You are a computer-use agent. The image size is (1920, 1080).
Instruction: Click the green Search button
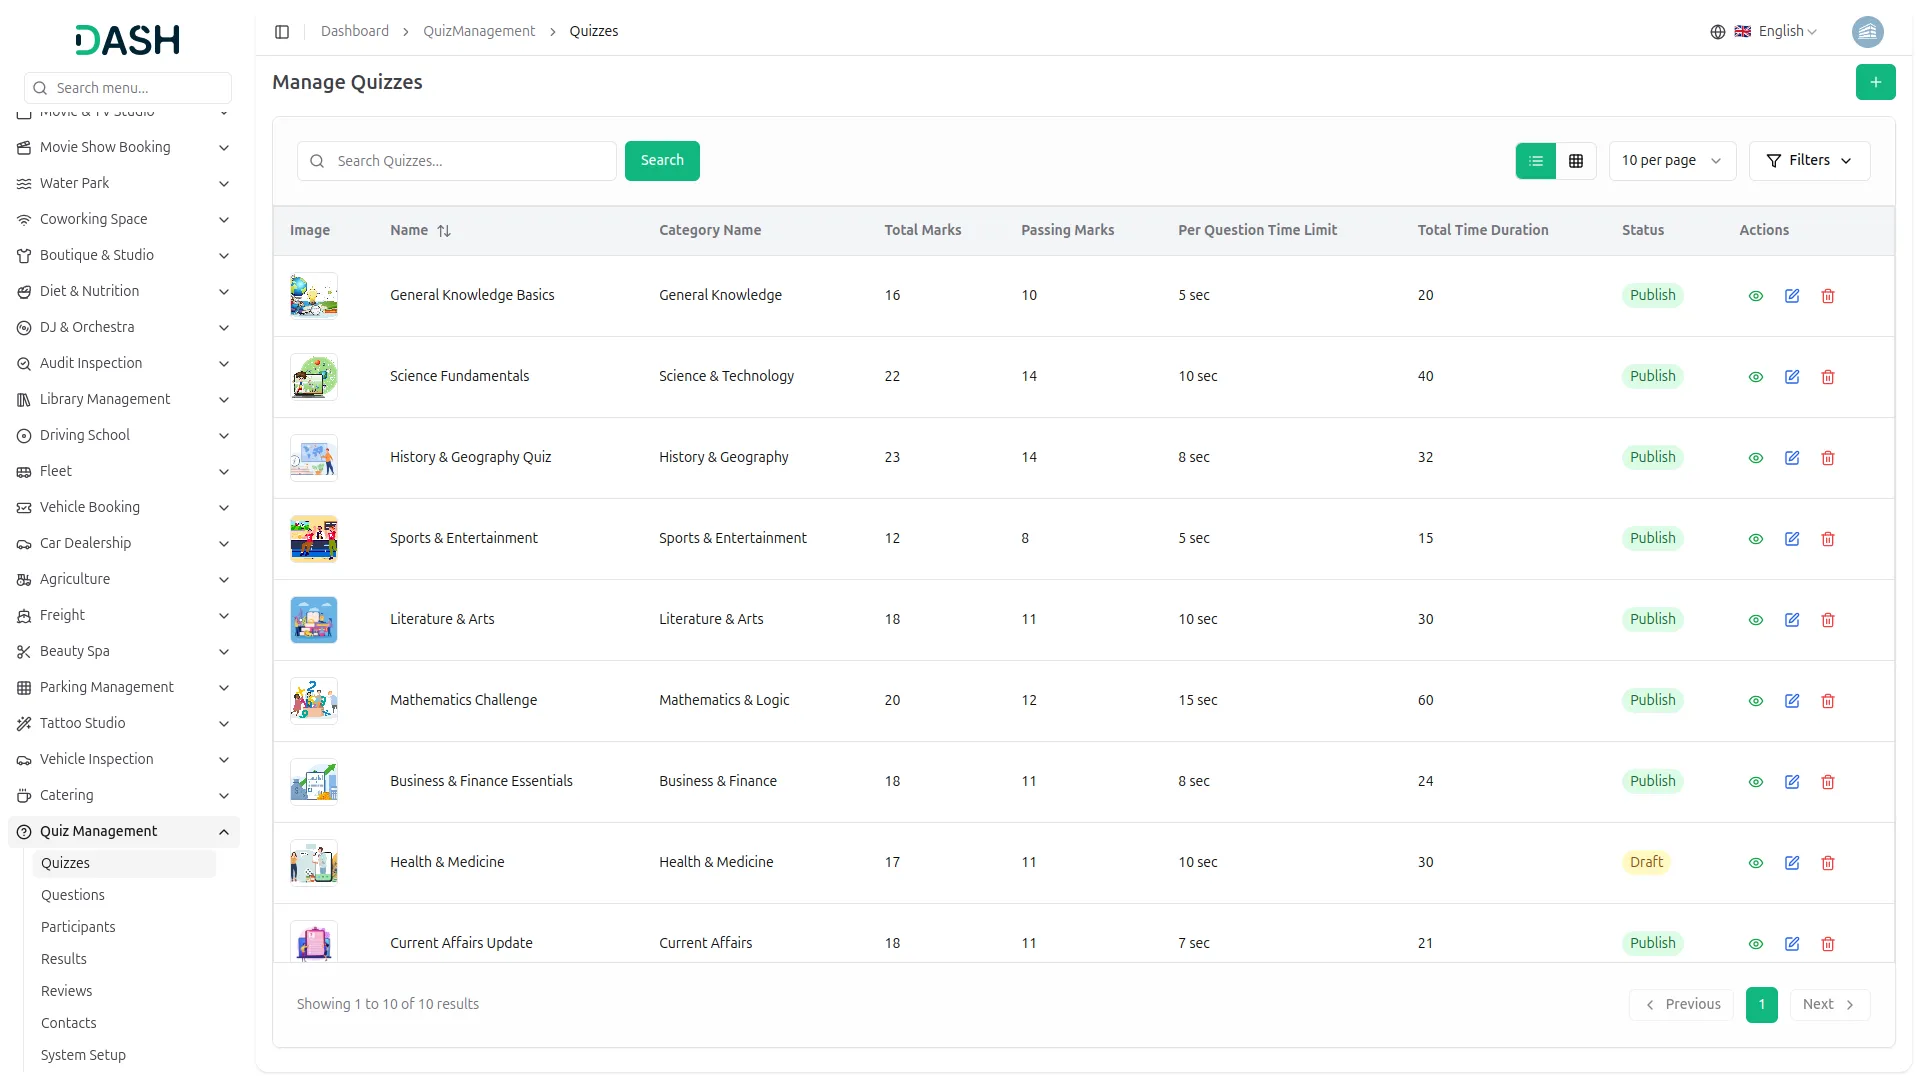[662, 161]
